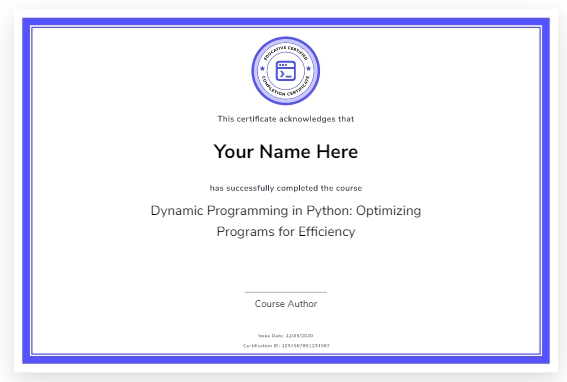Click 'This certificate acknowledges that' text
The image size is (567, 382).
pyautogui.click(x=286, y=119)
